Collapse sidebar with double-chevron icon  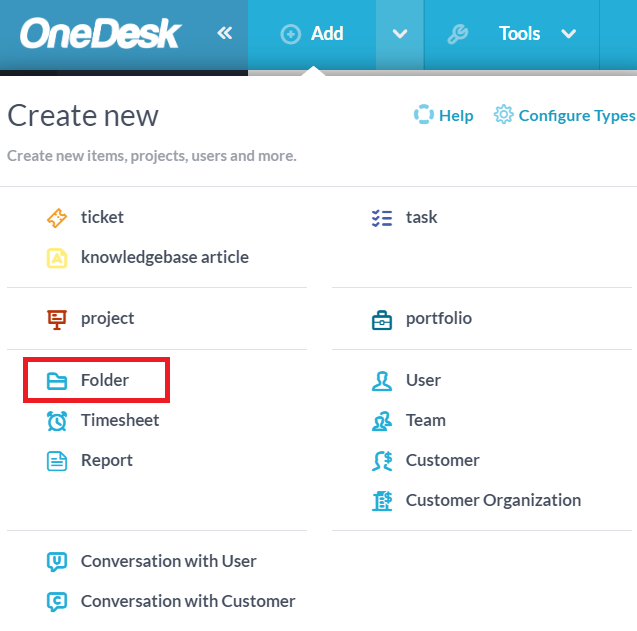point(225,33)
